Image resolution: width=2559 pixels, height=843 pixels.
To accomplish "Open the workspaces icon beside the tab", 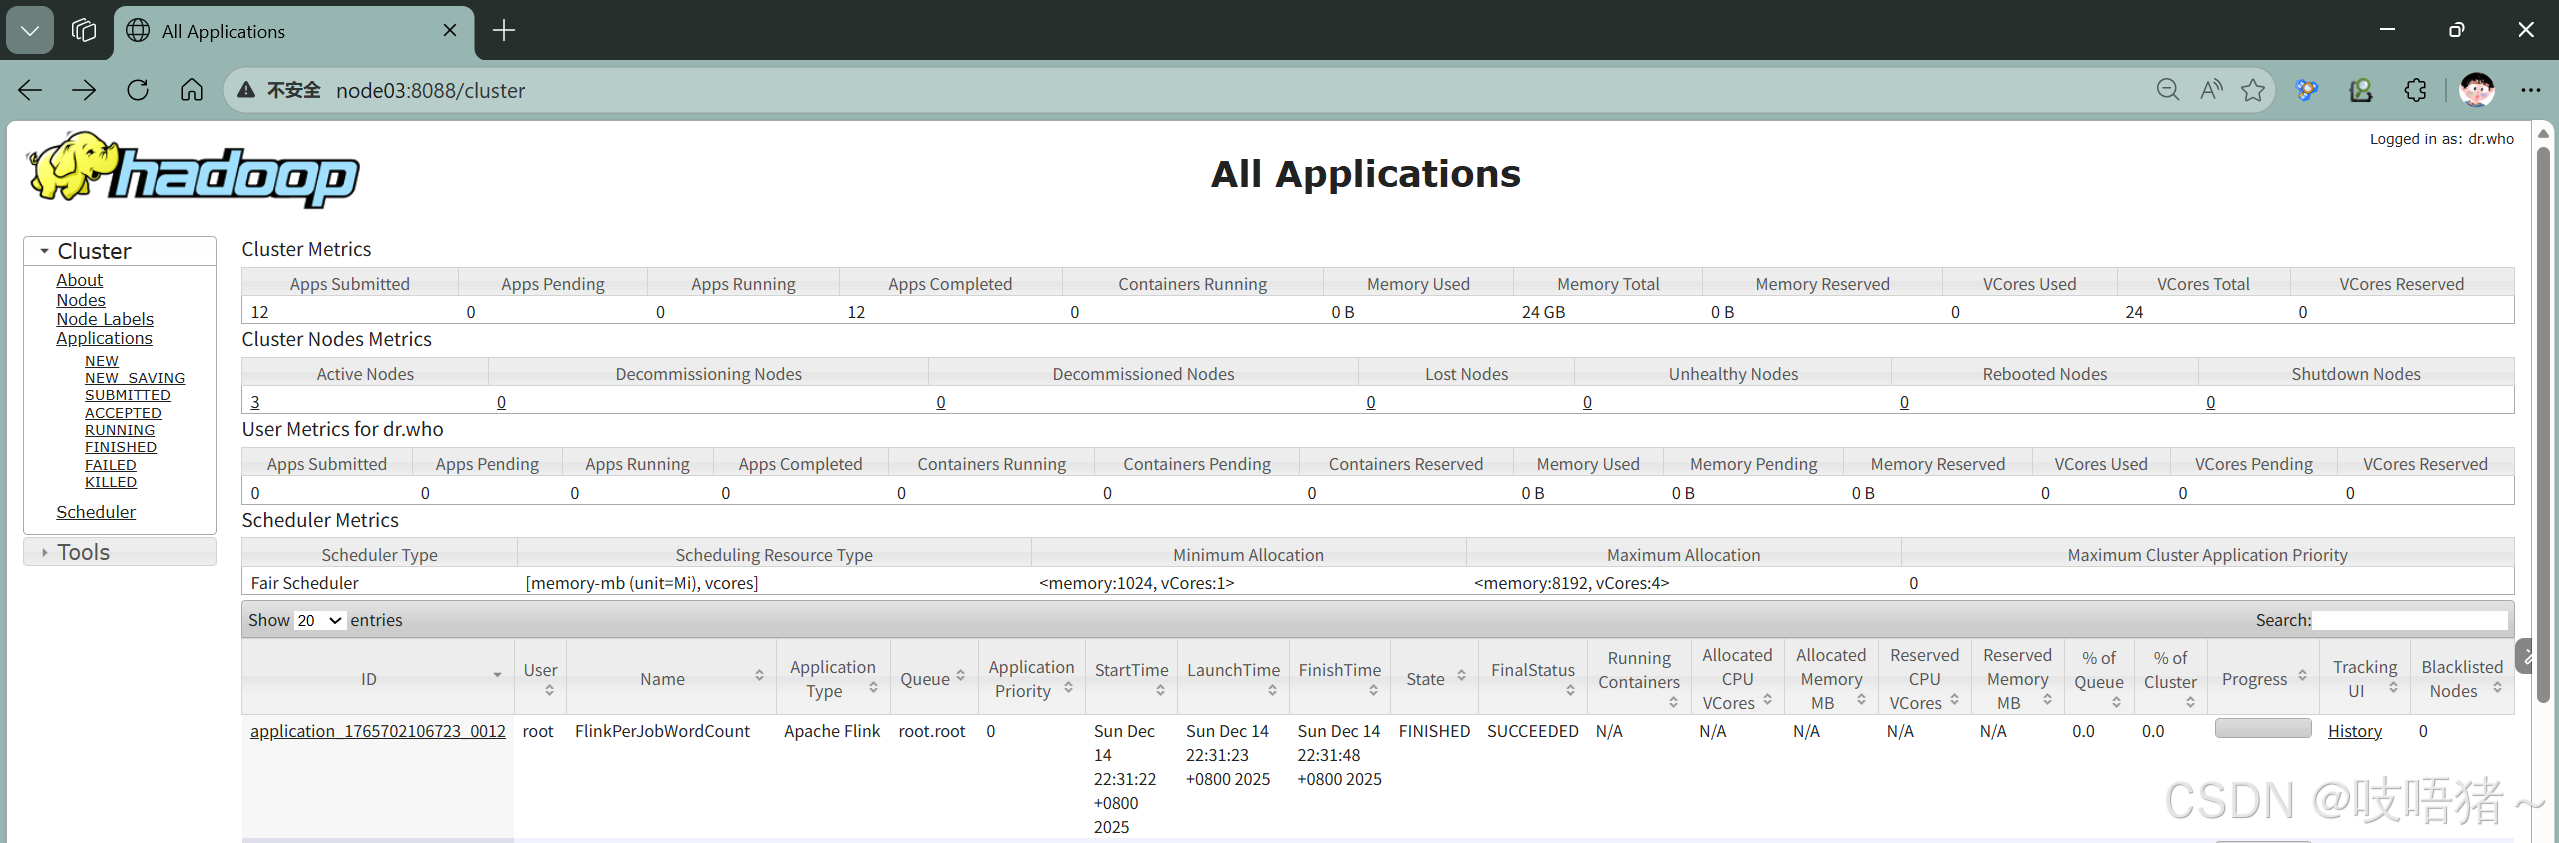I will pyautogui.click(x=84, y=31).
